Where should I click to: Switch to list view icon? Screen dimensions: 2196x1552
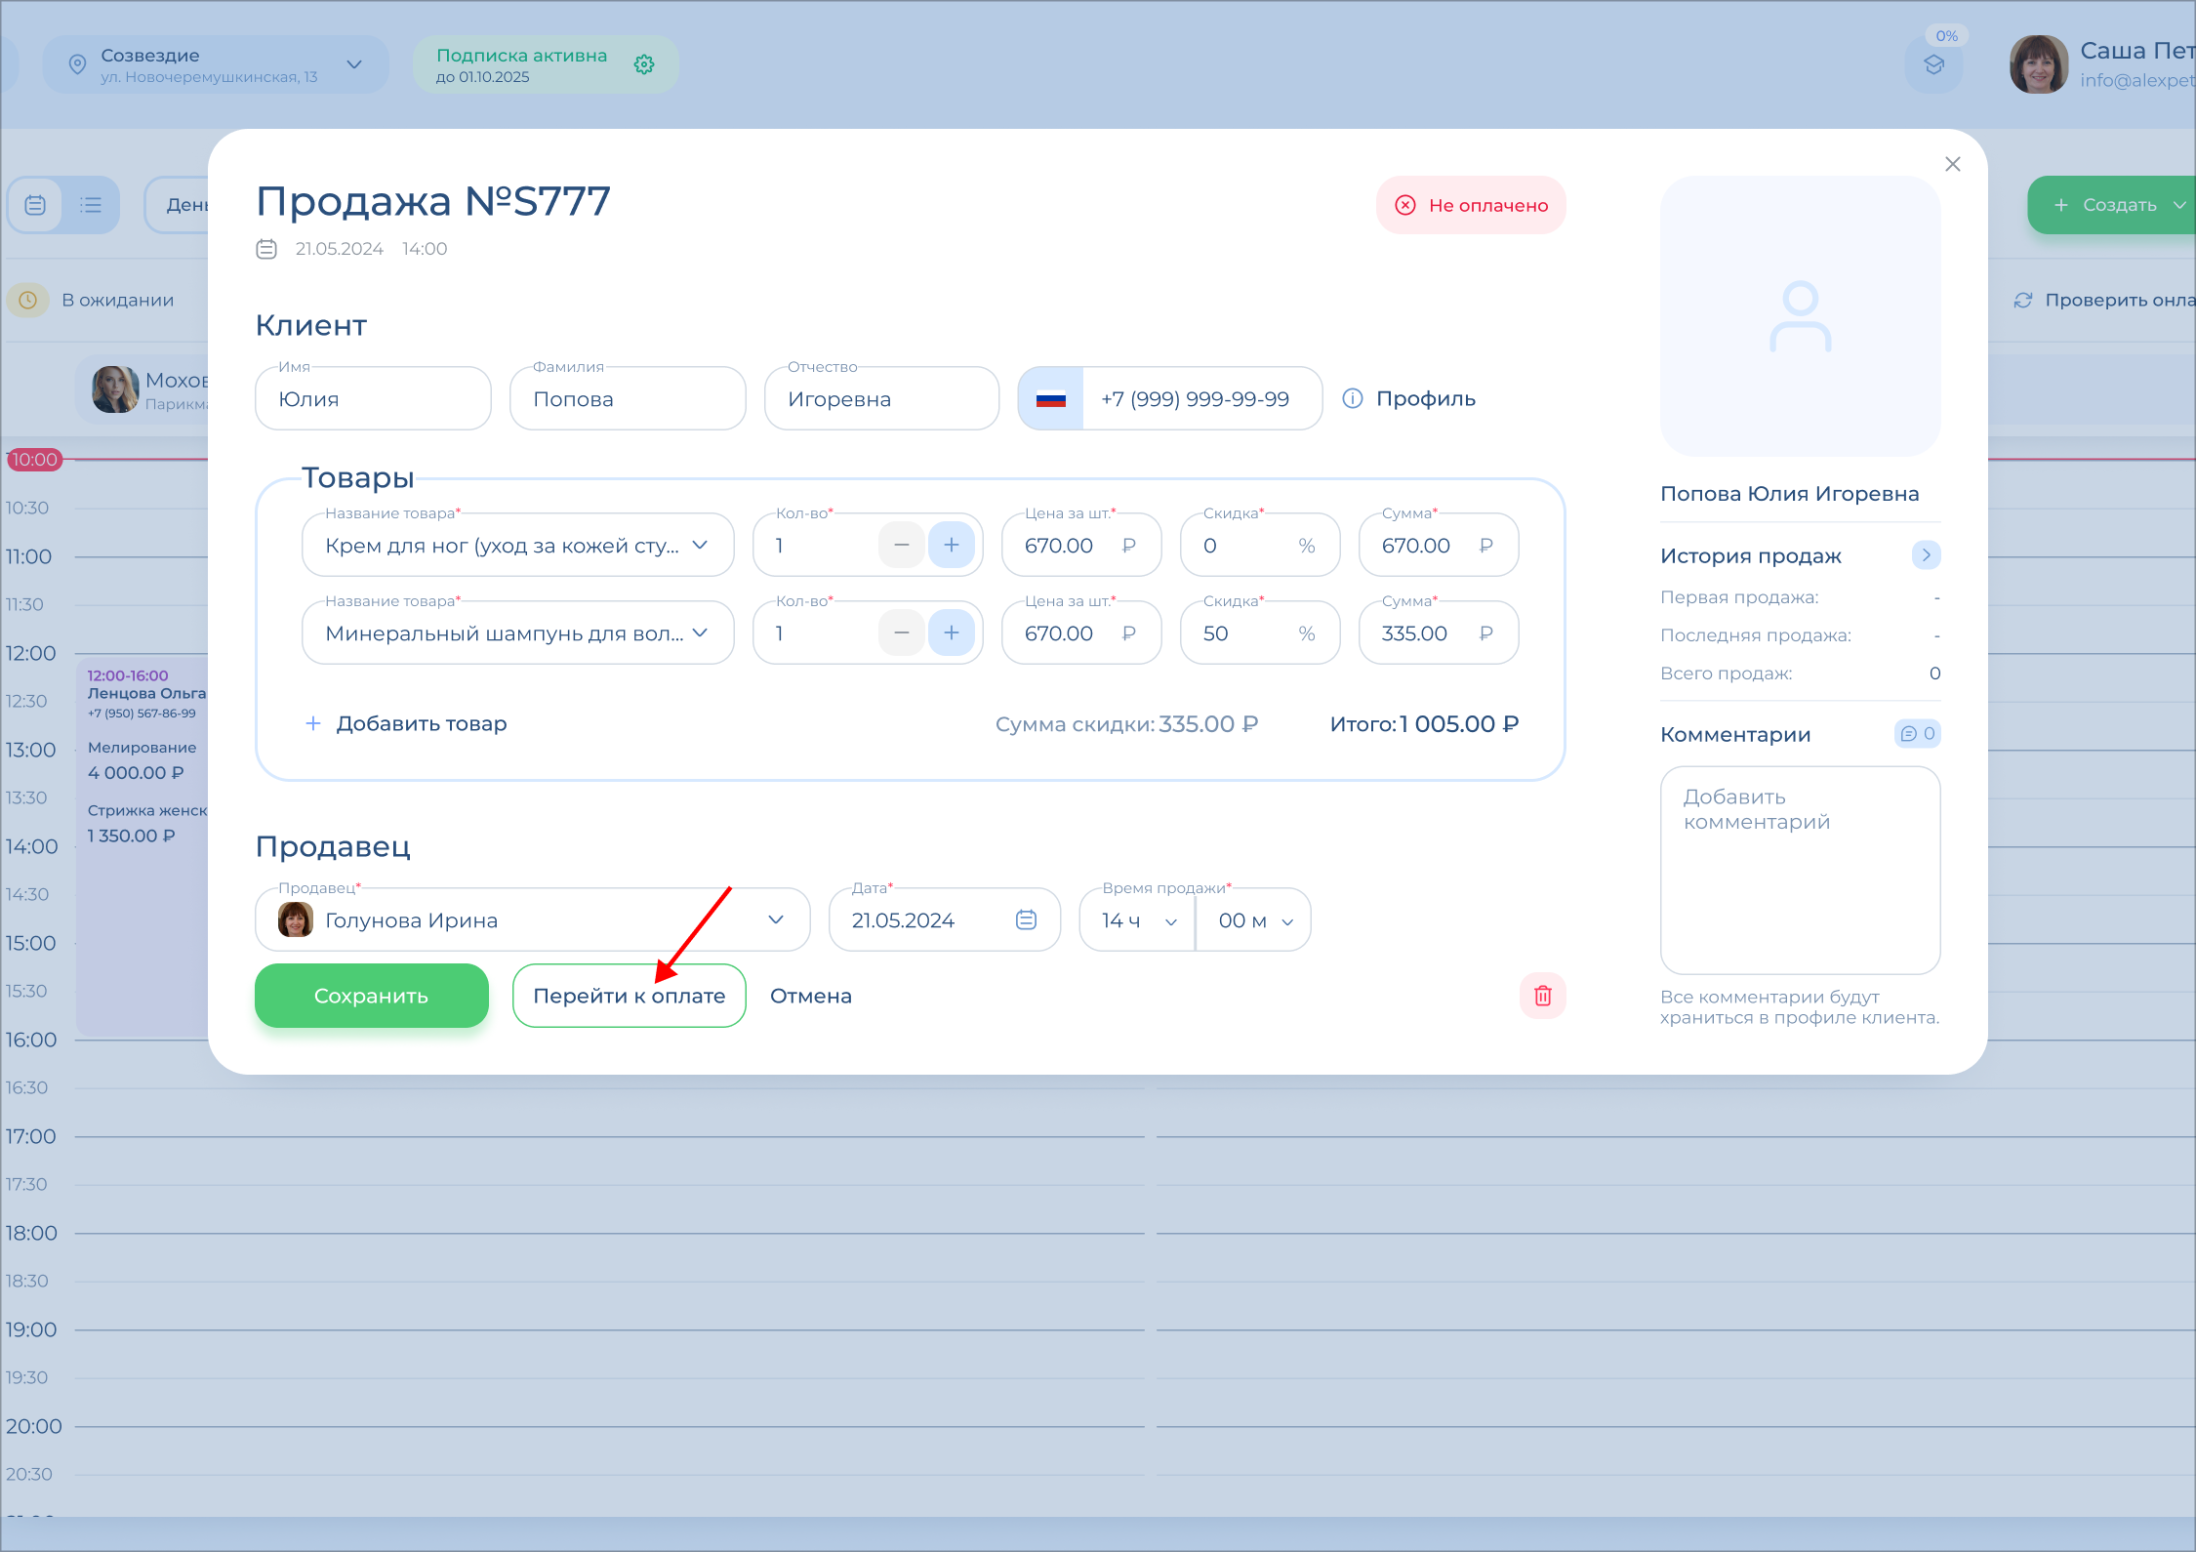[91, 205]
